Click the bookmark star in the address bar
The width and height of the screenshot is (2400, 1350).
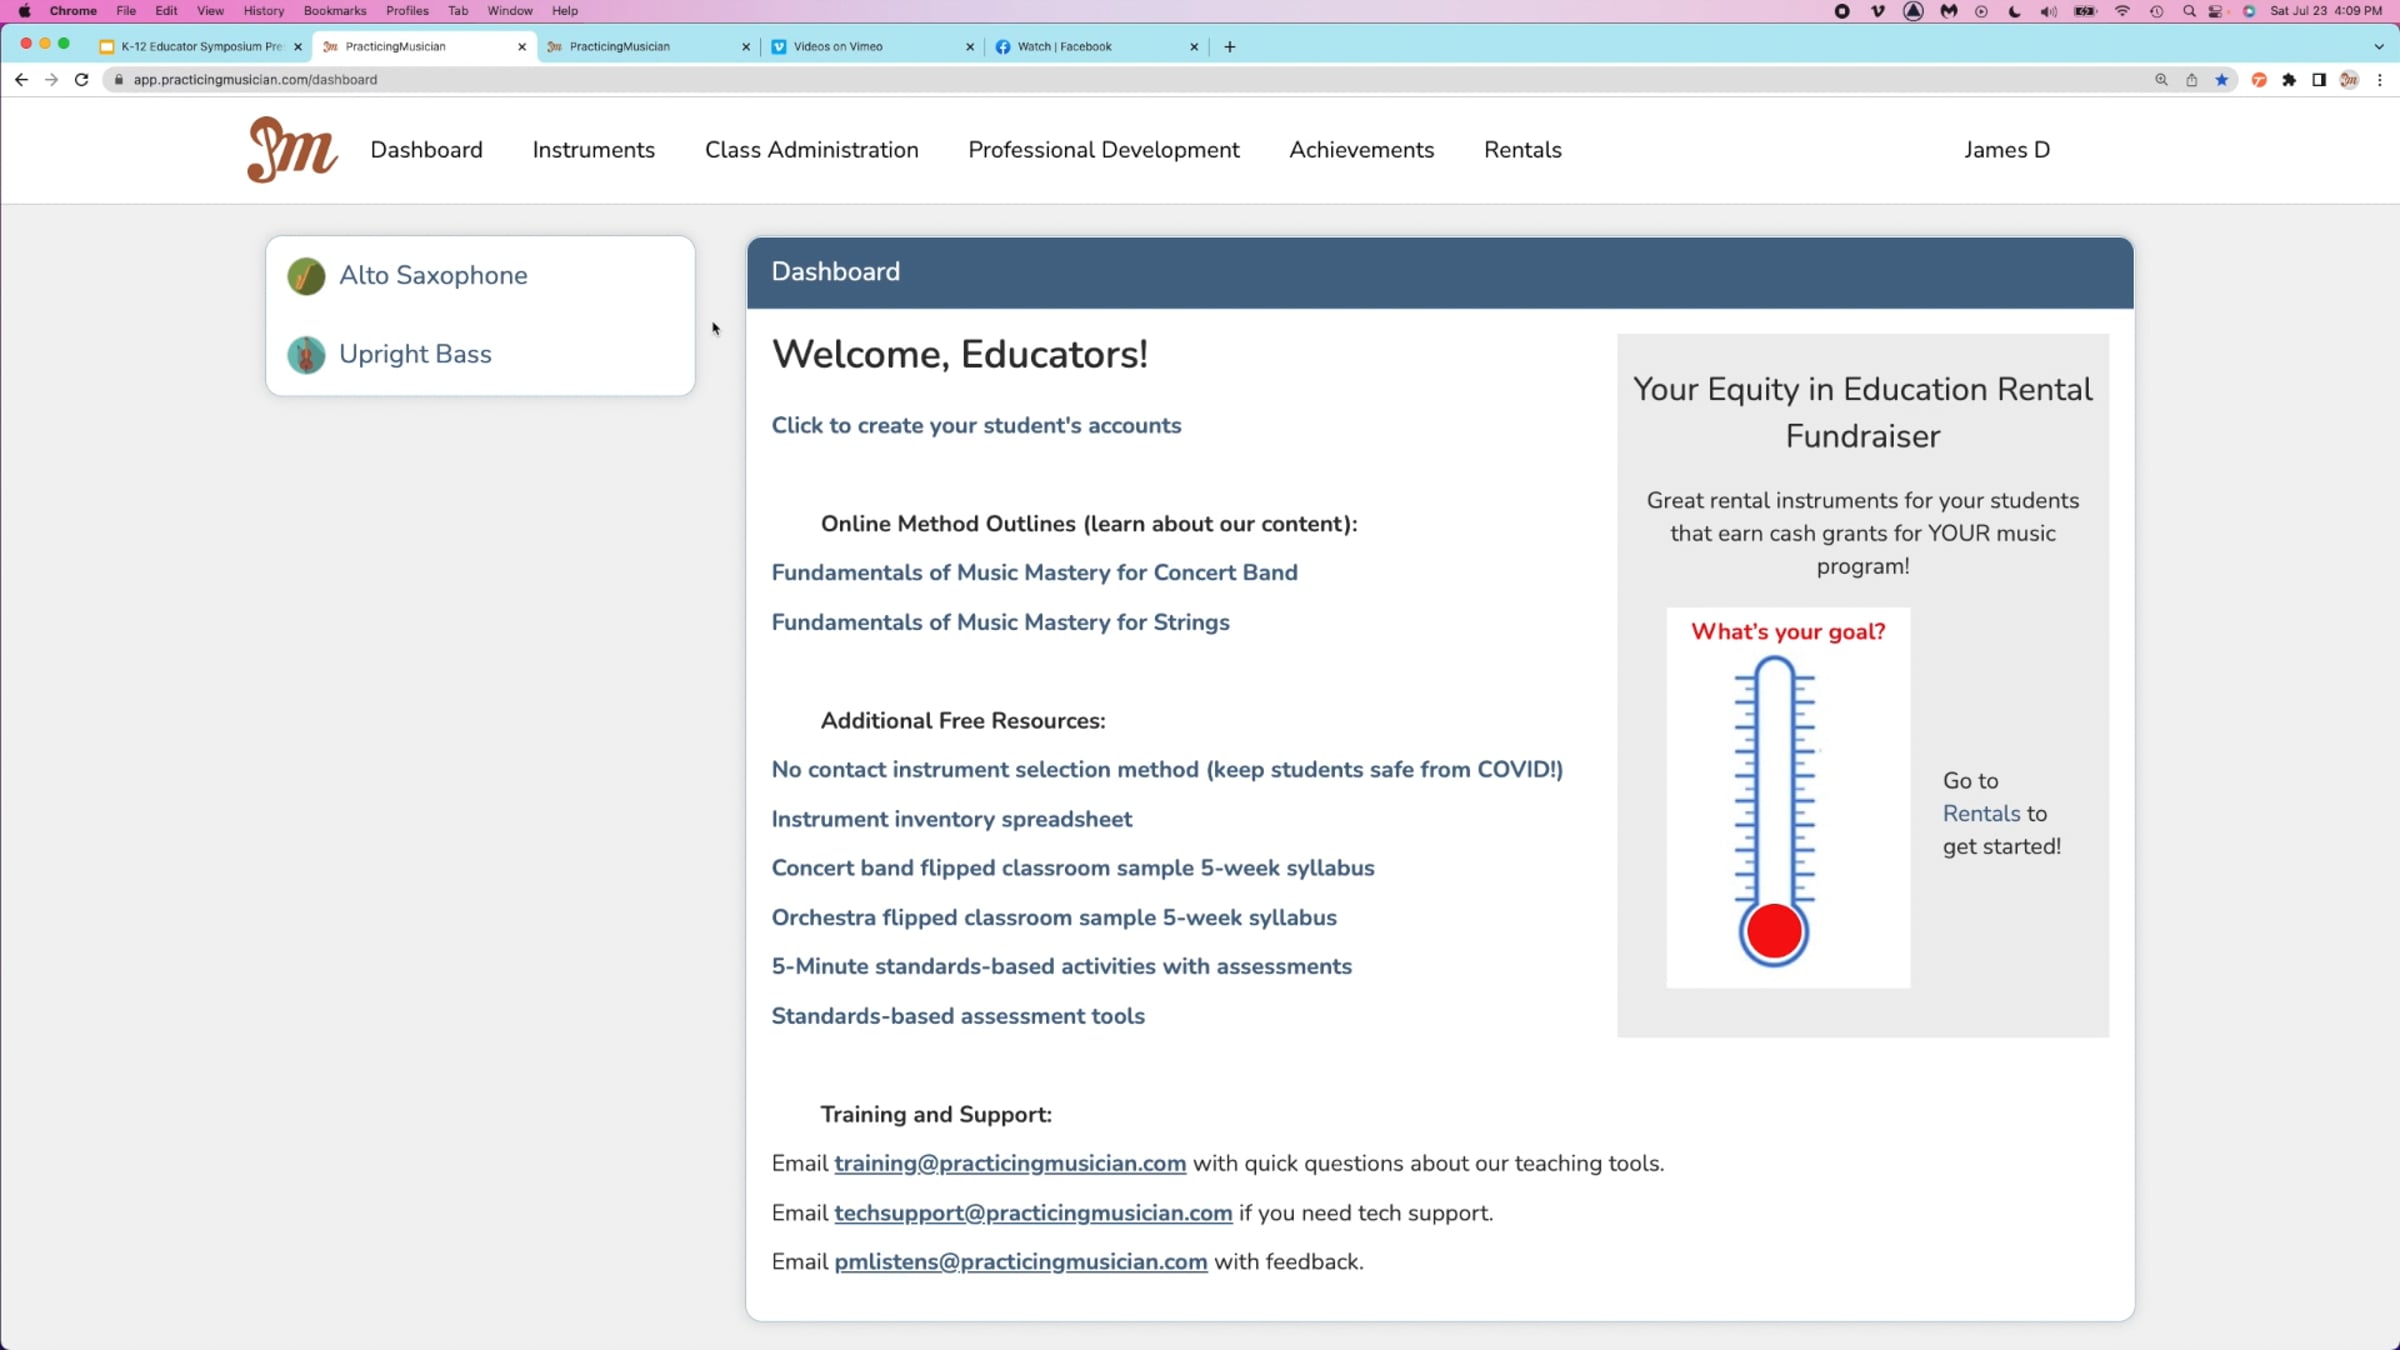coord(2222,80)
